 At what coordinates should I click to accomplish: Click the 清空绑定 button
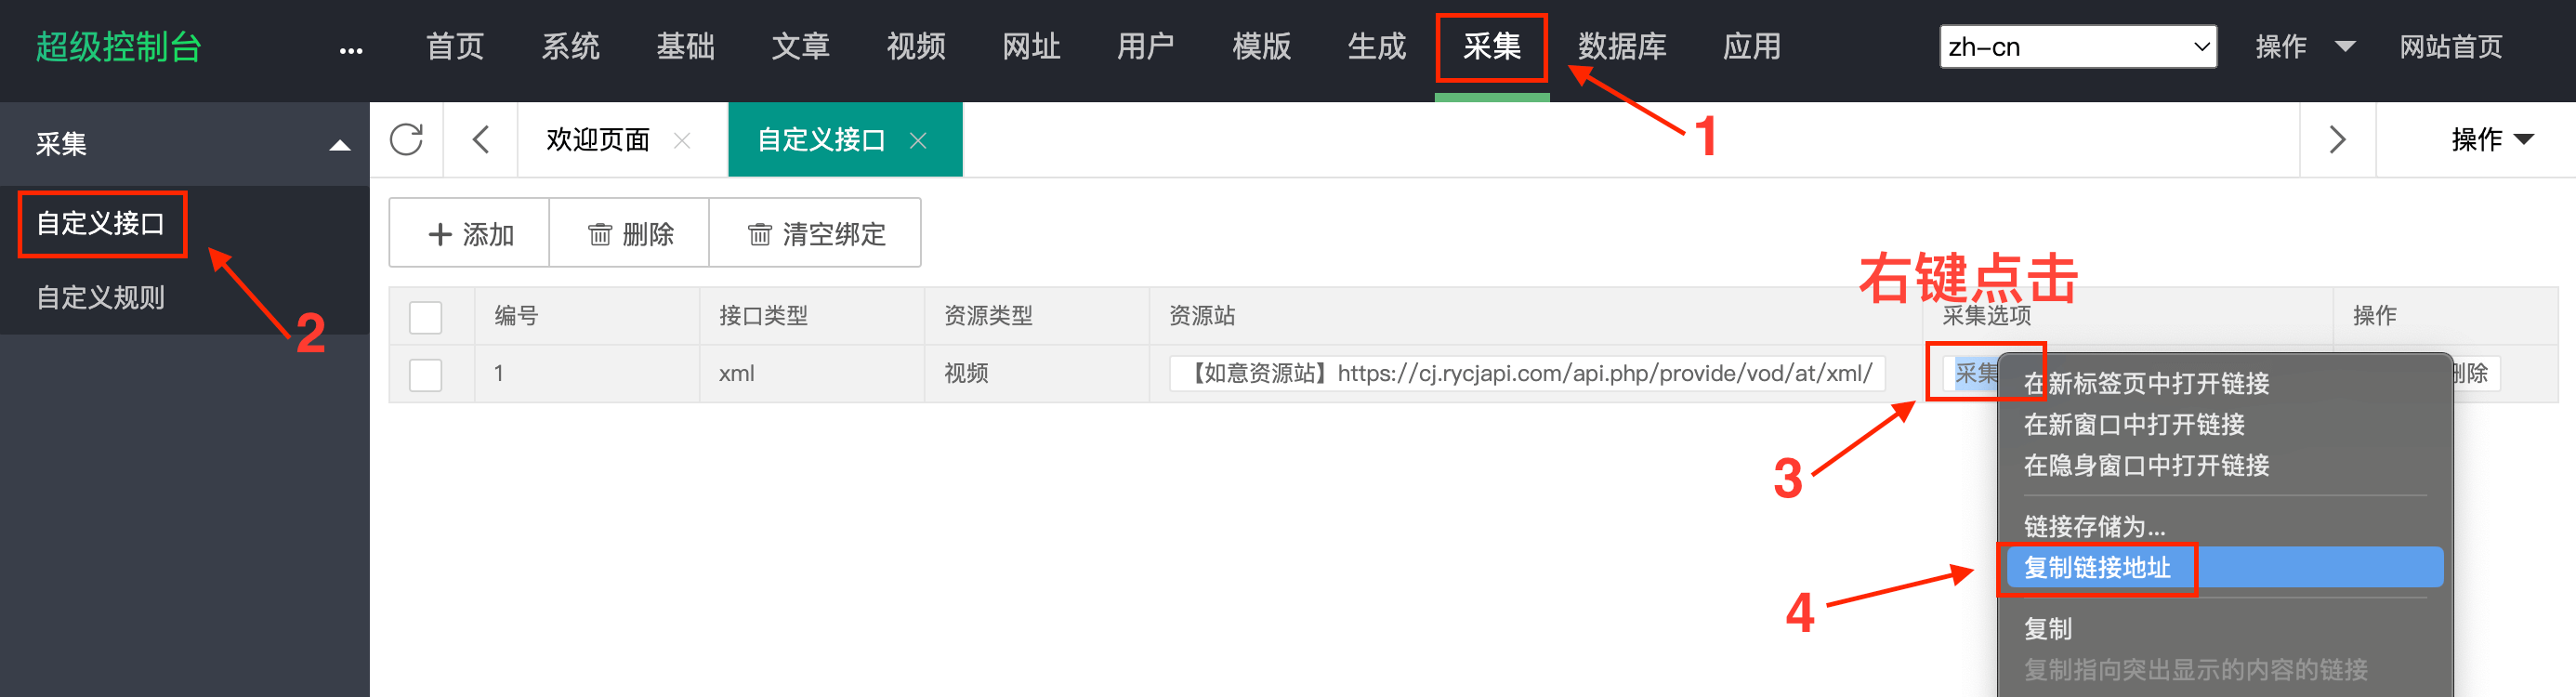(x=816, y=234)
